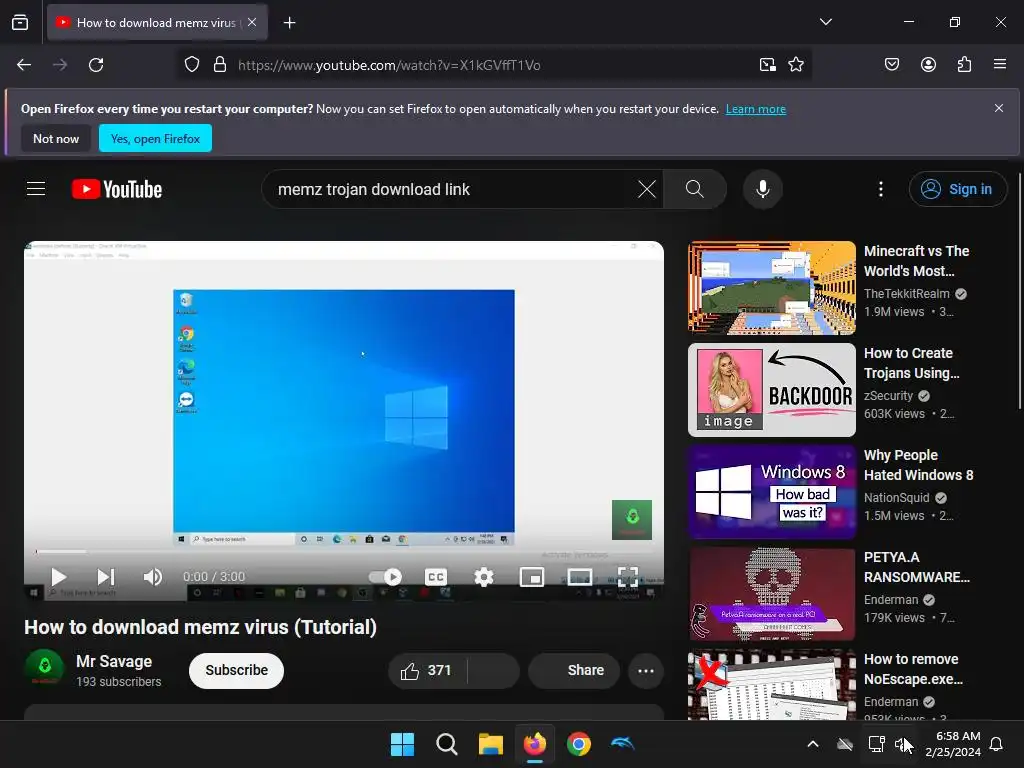Screen dimensions: 1024x768
Task: Expand the list all tabs chevron
Action: tap(825, 22)
